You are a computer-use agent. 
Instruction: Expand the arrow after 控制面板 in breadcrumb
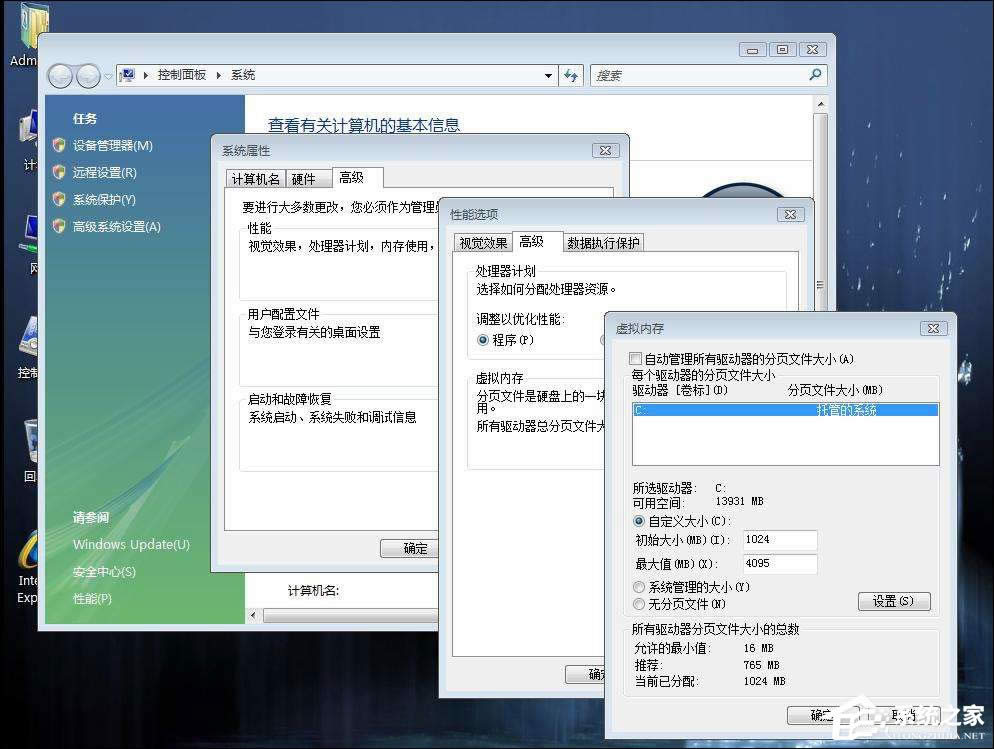[220, 76]
